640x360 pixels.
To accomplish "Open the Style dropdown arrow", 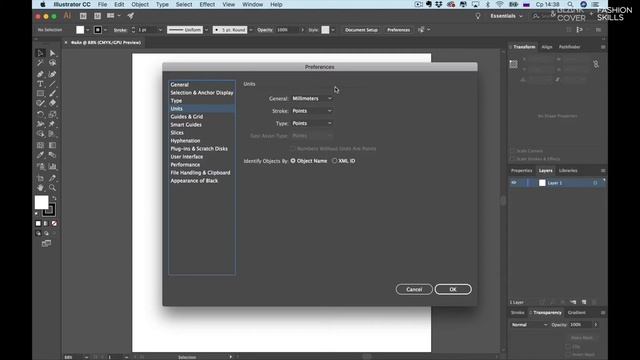I will click(333, 30).
